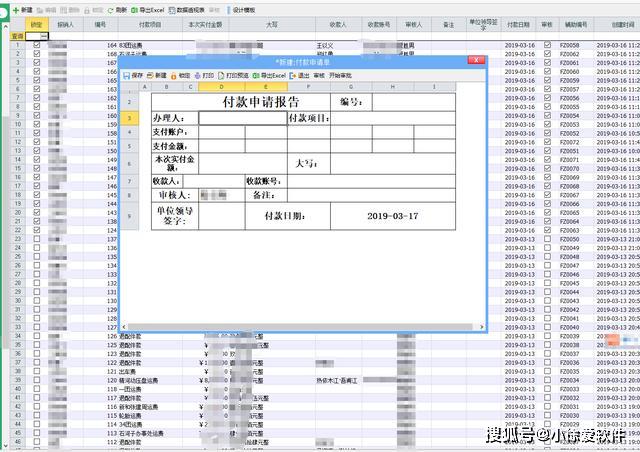The height and width of the screenshot is (452, 640).
Task: Click the 查询 query row label
Action: pyautogui.click(x=17, y=36)
